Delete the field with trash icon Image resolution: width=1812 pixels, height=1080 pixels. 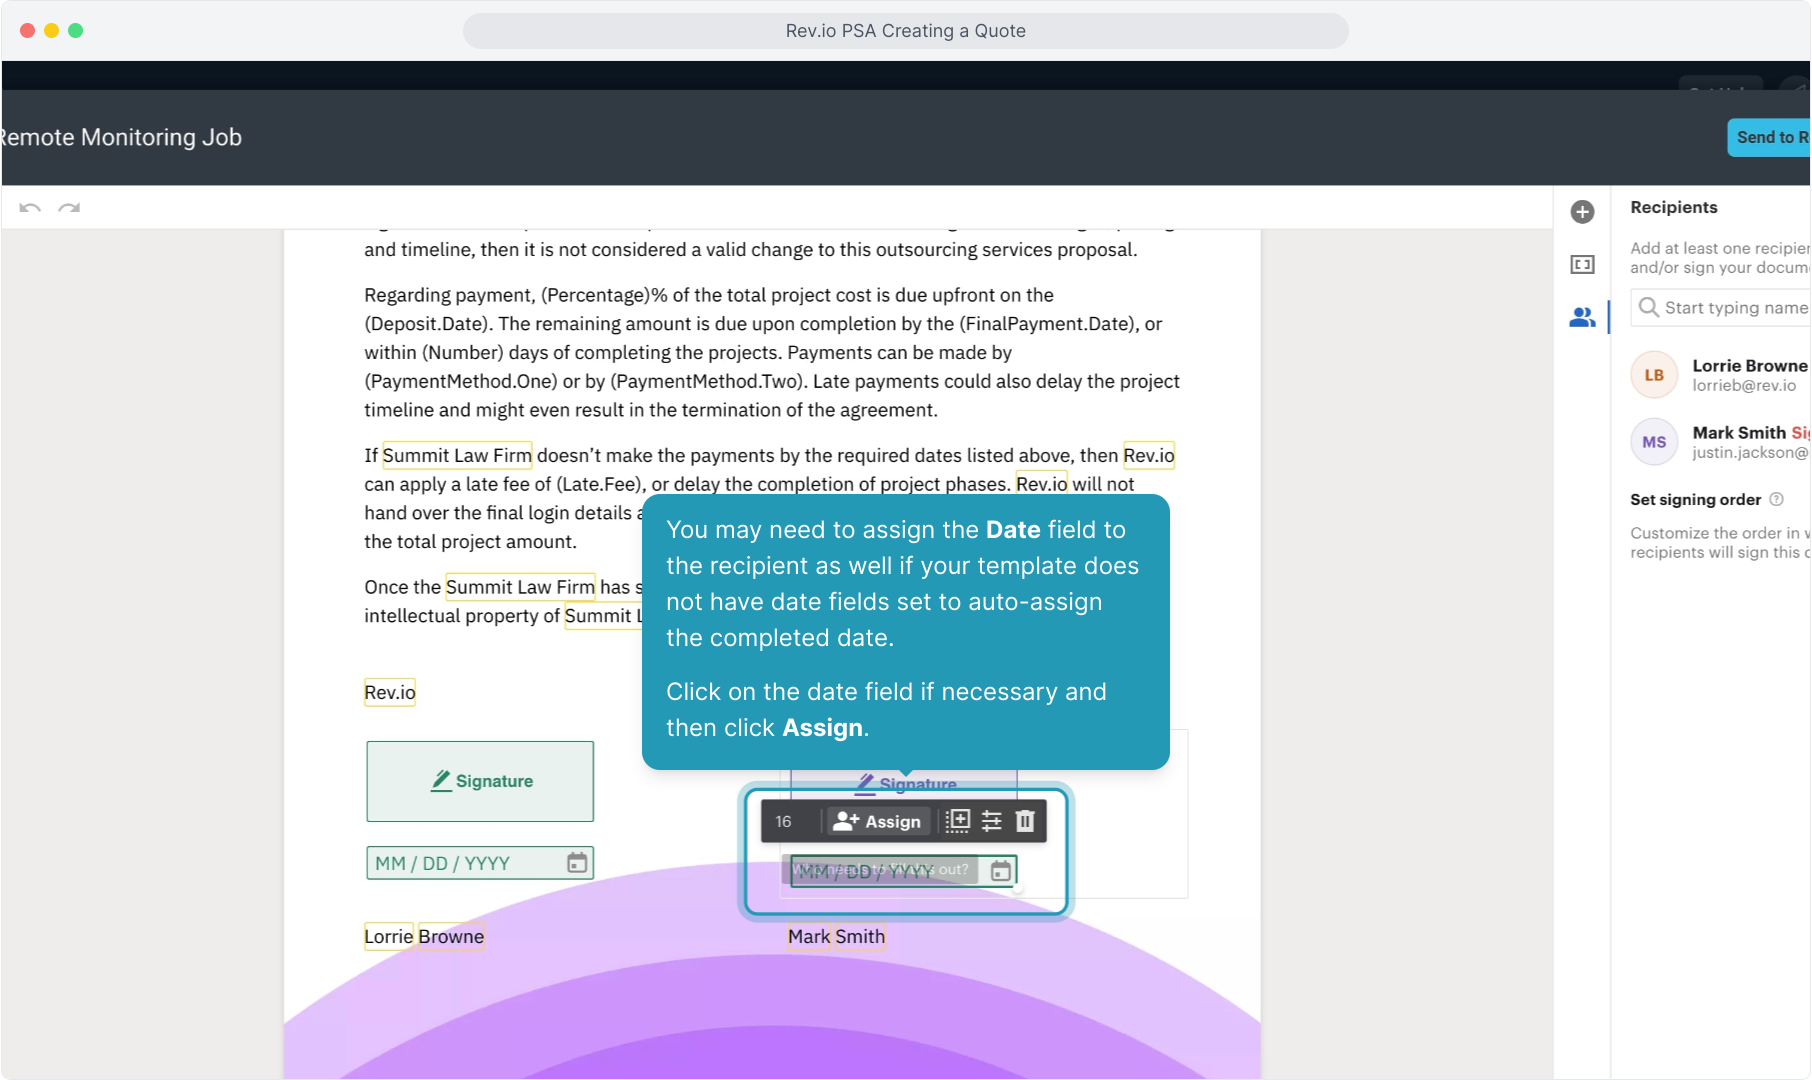pyautogui.click(x=1025, y=821)
